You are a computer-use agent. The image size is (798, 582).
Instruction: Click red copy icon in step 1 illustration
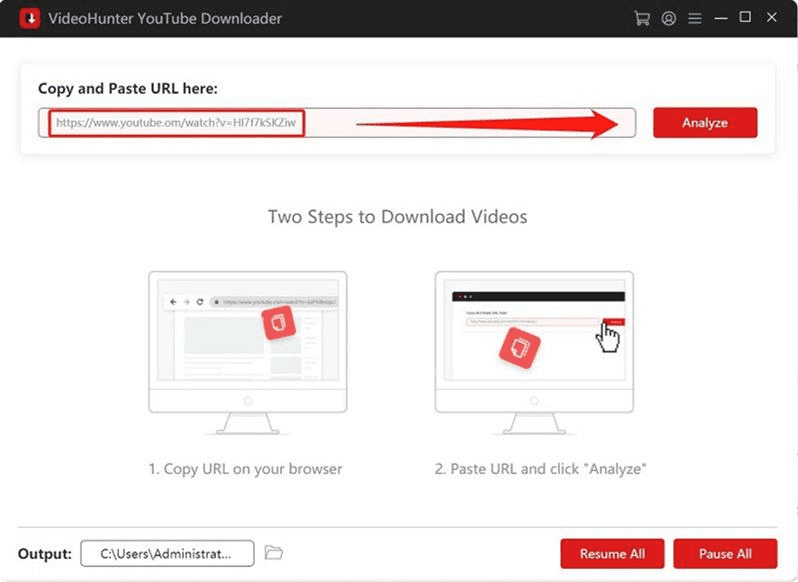(278, 325)
